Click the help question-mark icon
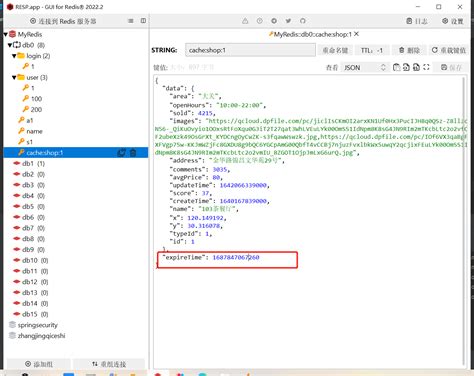 (259, 21)
